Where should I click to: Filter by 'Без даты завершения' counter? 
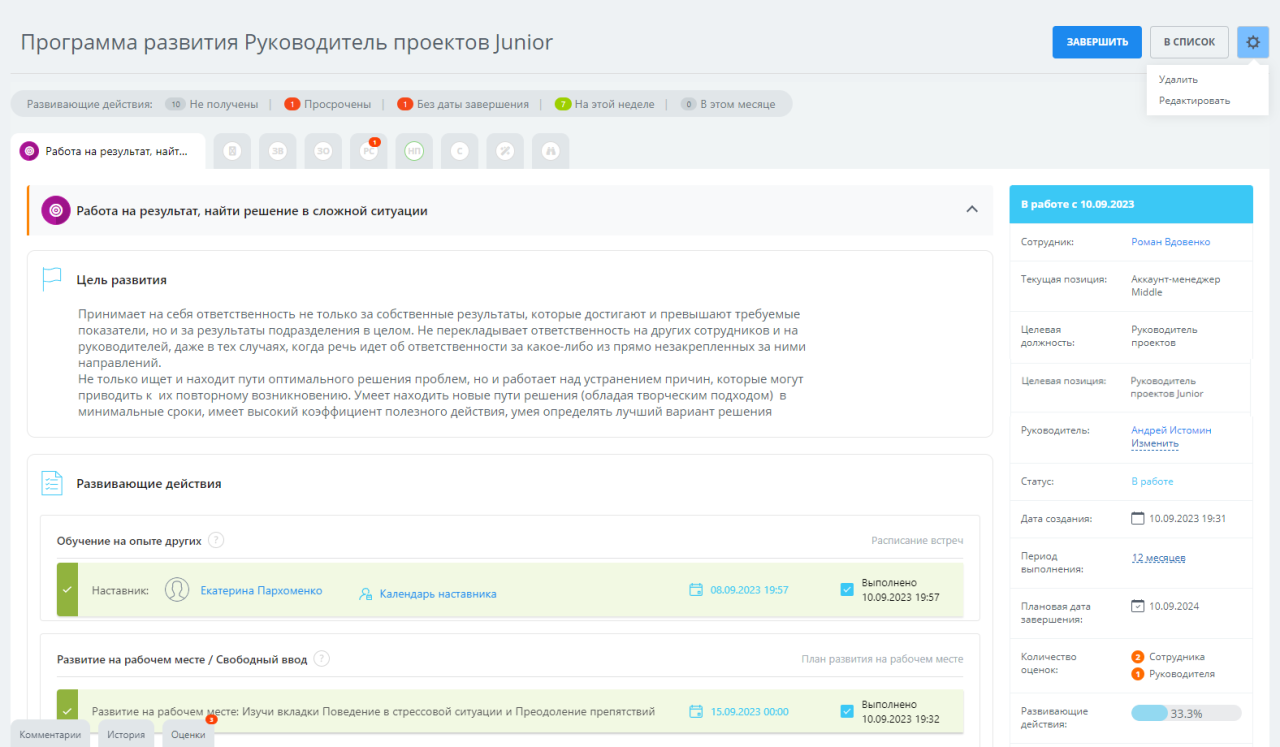[463, 103]
